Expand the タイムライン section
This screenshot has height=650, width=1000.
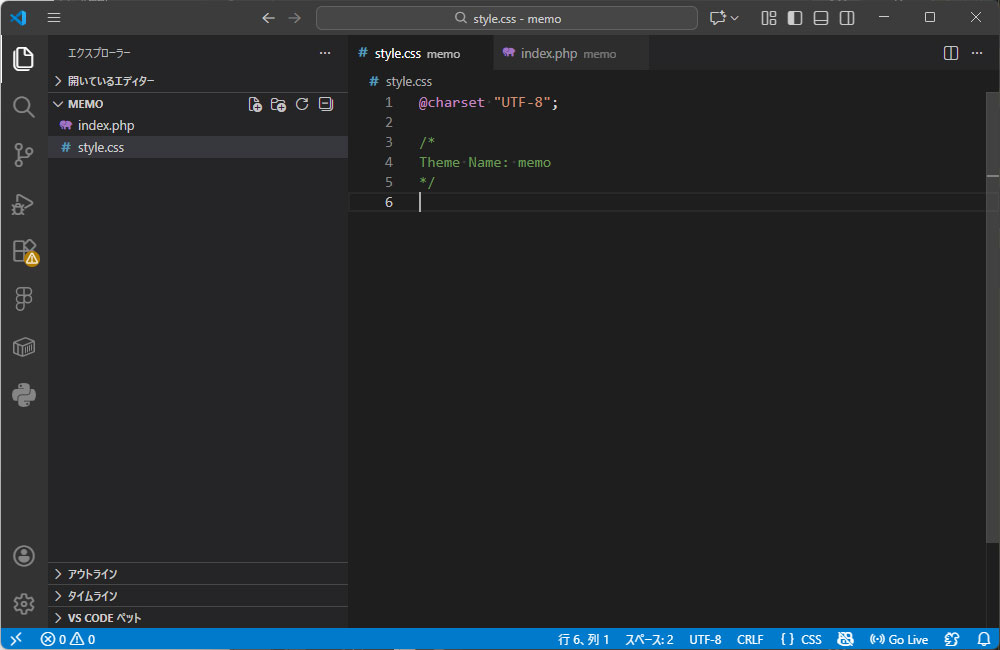pyautogui.click(x=92, y=596)
